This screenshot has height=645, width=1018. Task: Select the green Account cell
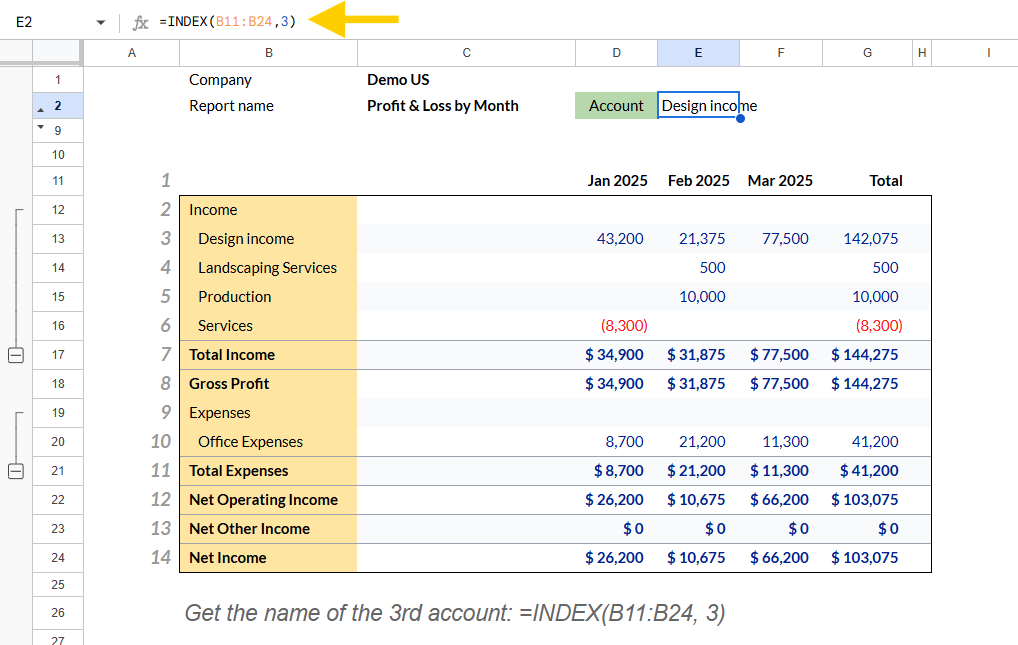[616, 106]
